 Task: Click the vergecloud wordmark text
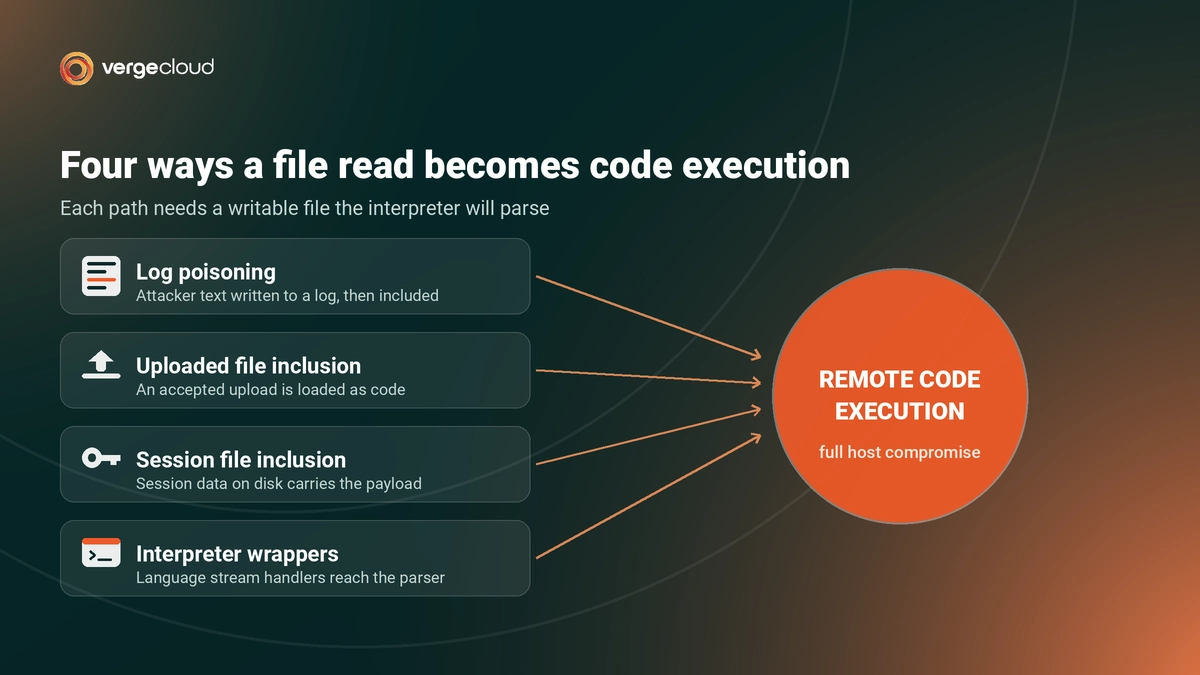pyautogui.click(x=157, y=68)
